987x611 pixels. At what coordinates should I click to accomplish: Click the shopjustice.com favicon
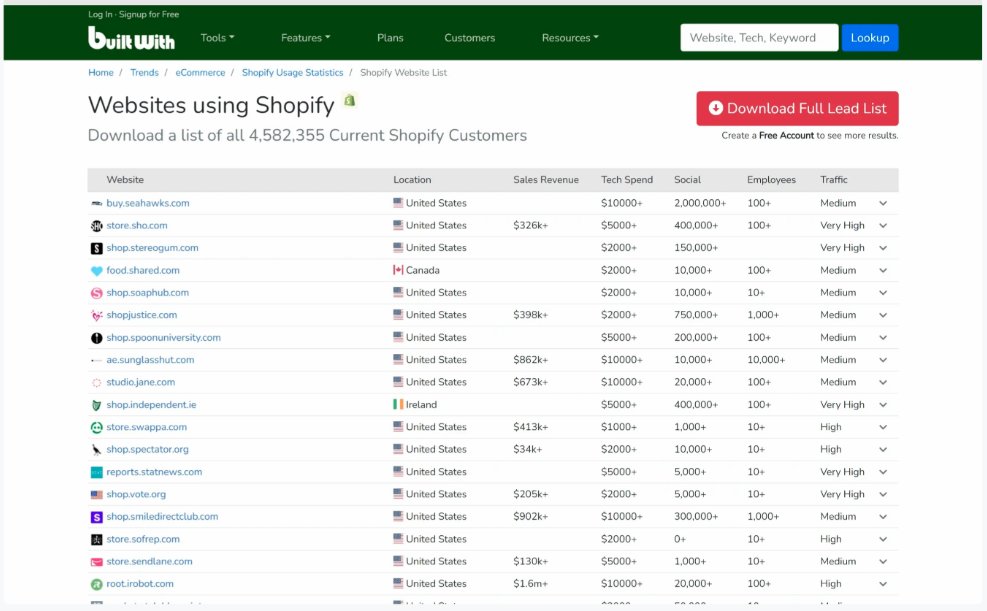tap(96, 315)
